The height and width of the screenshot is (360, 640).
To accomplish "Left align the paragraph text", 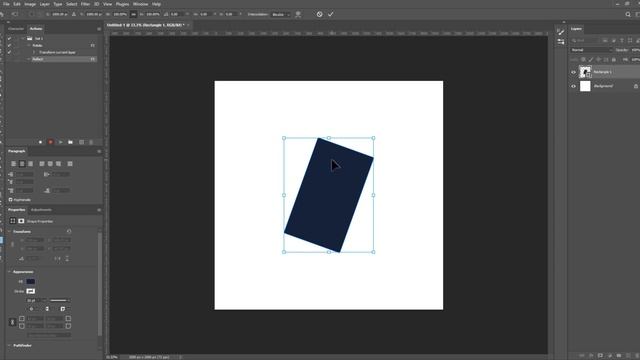I will (13, 164).
